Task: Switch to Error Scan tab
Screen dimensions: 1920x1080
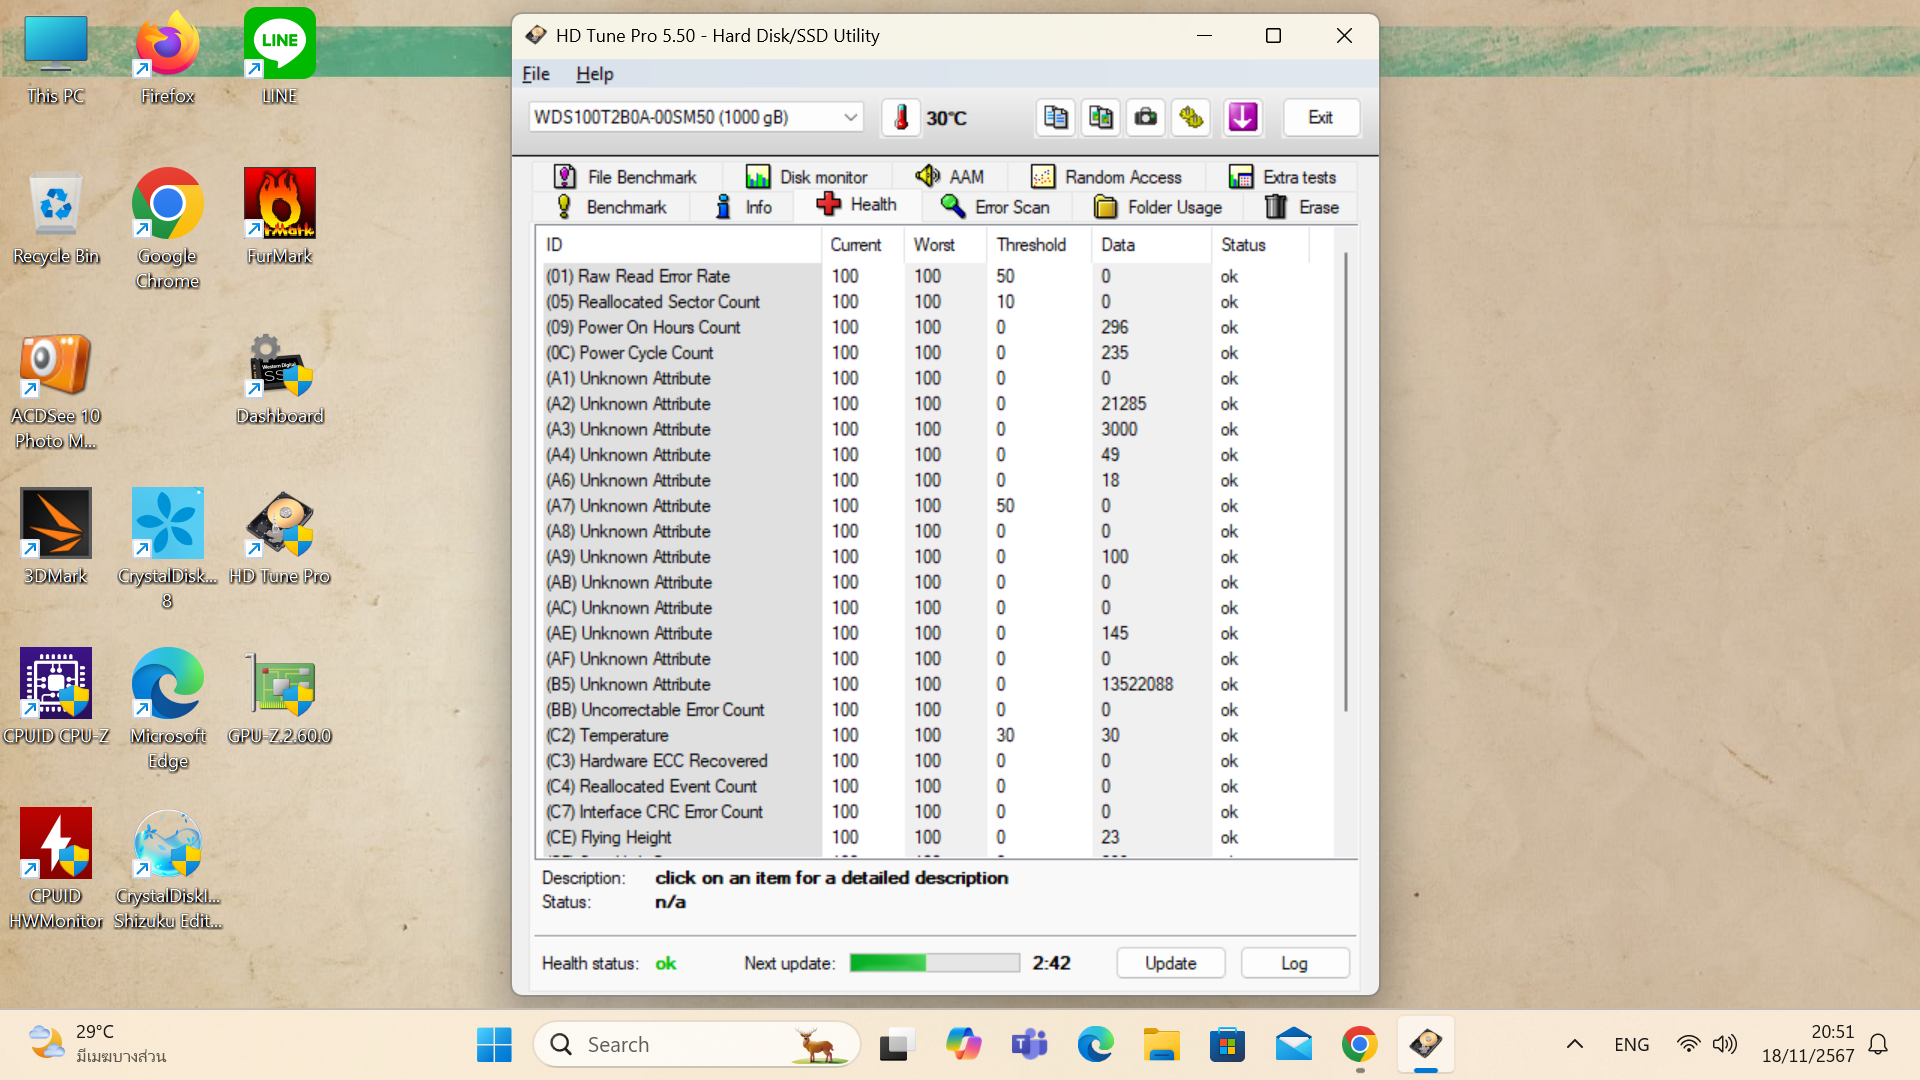Action: 995,207
